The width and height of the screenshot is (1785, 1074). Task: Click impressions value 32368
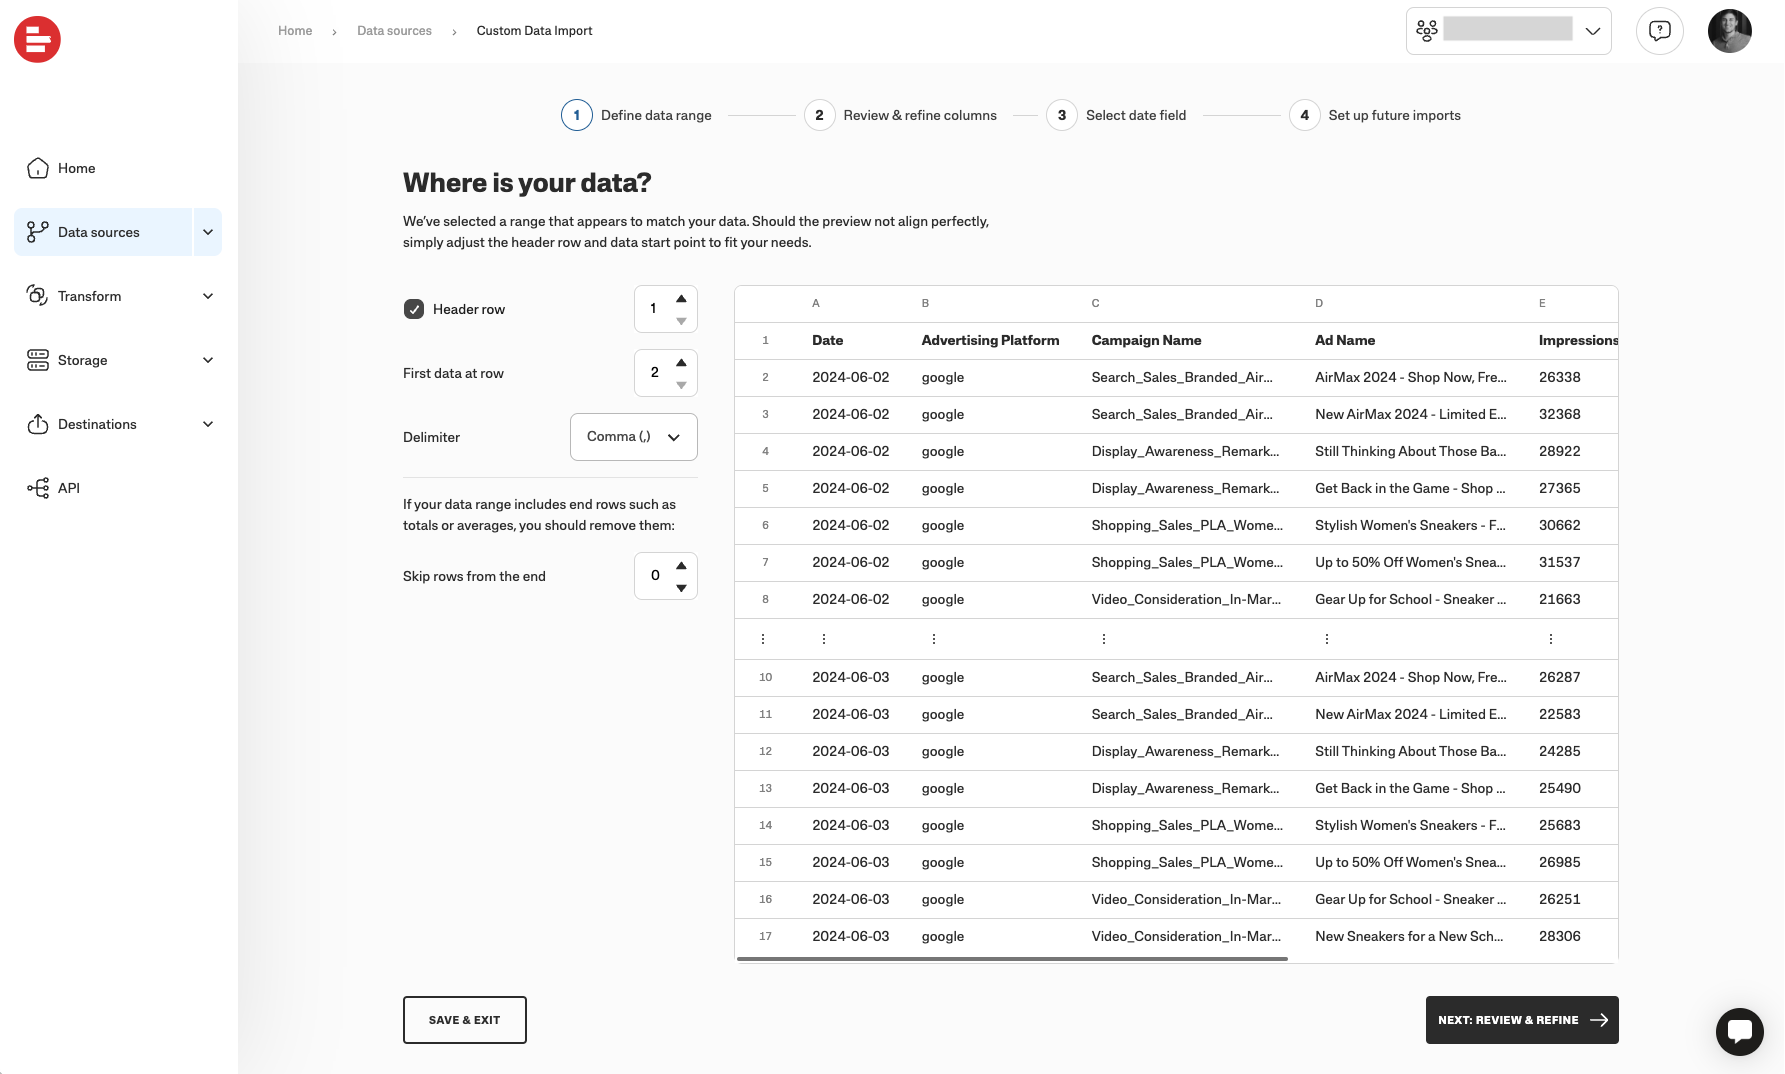pyautogui.click(x=1559, y=414)
